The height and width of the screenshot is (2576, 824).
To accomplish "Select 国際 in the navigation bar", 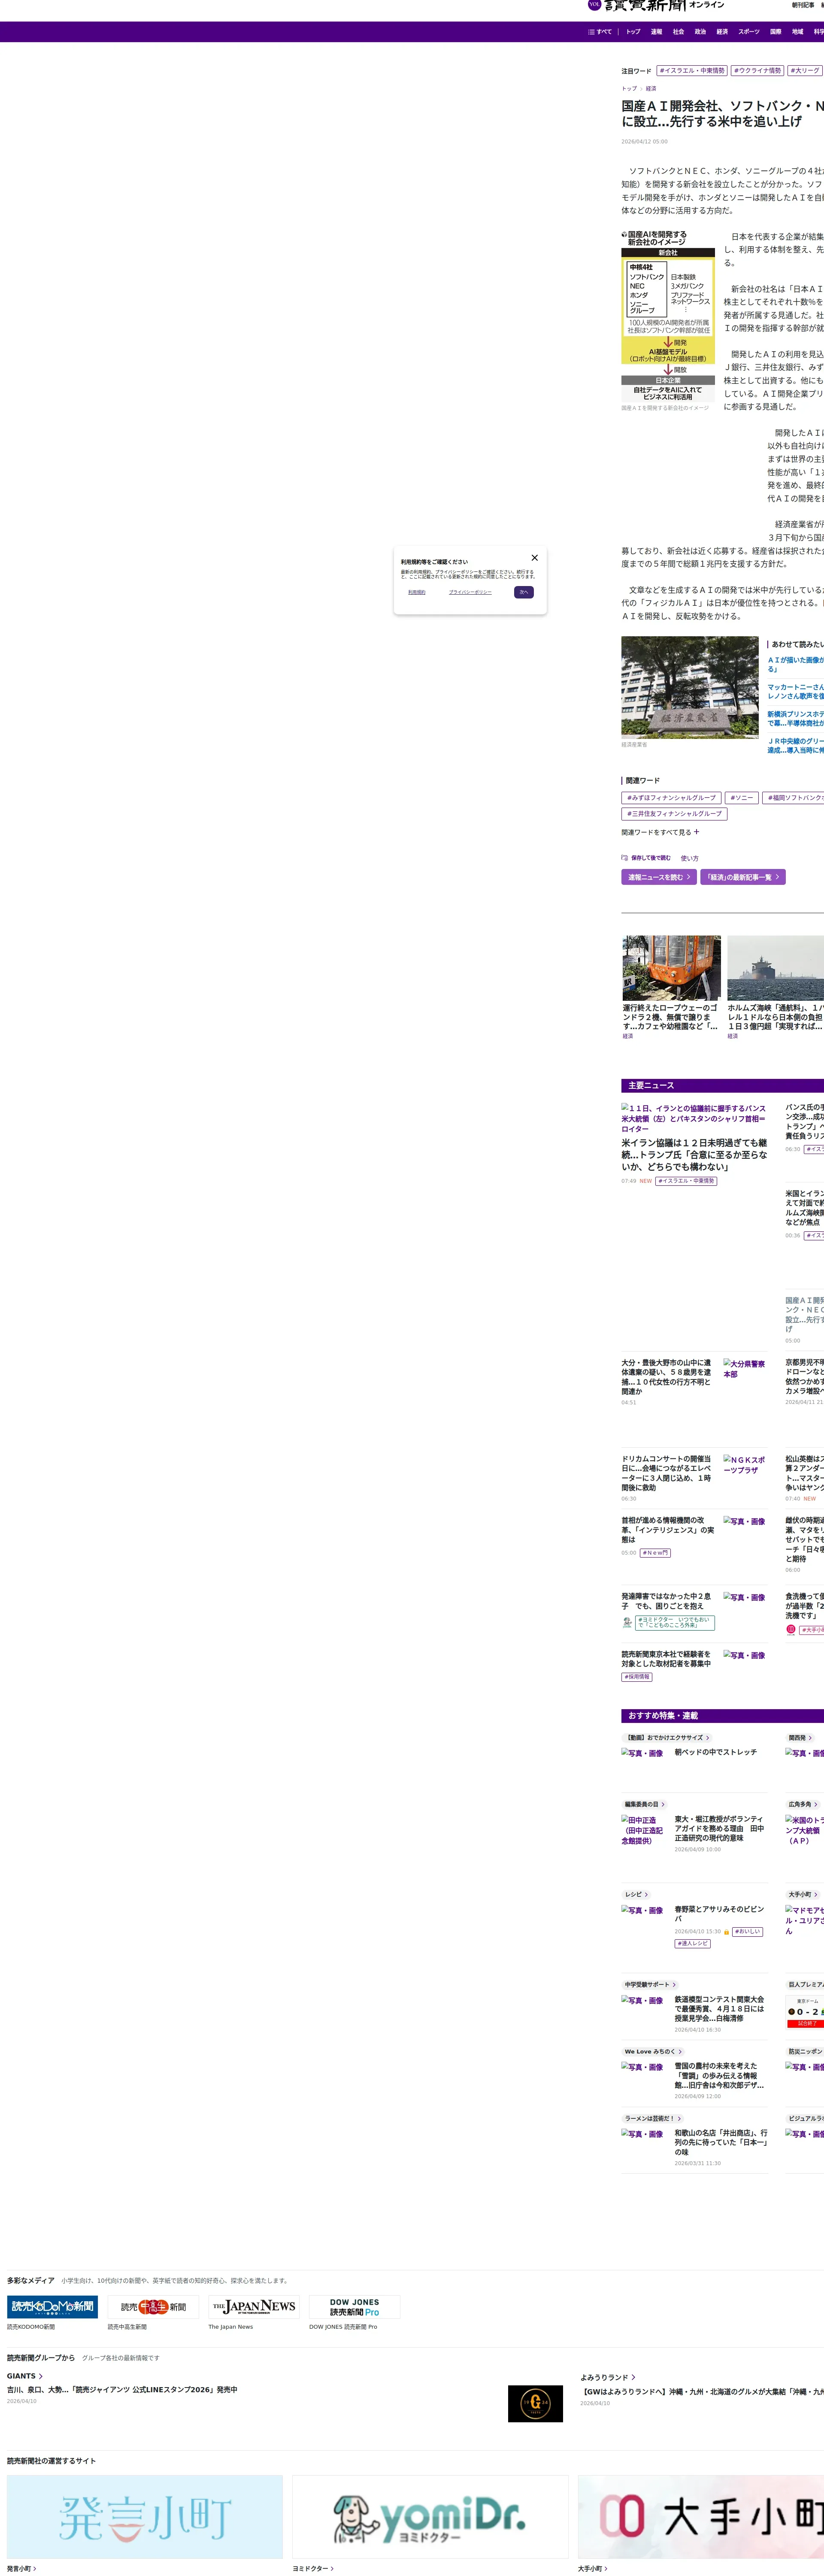I will (x=776, y=32).
